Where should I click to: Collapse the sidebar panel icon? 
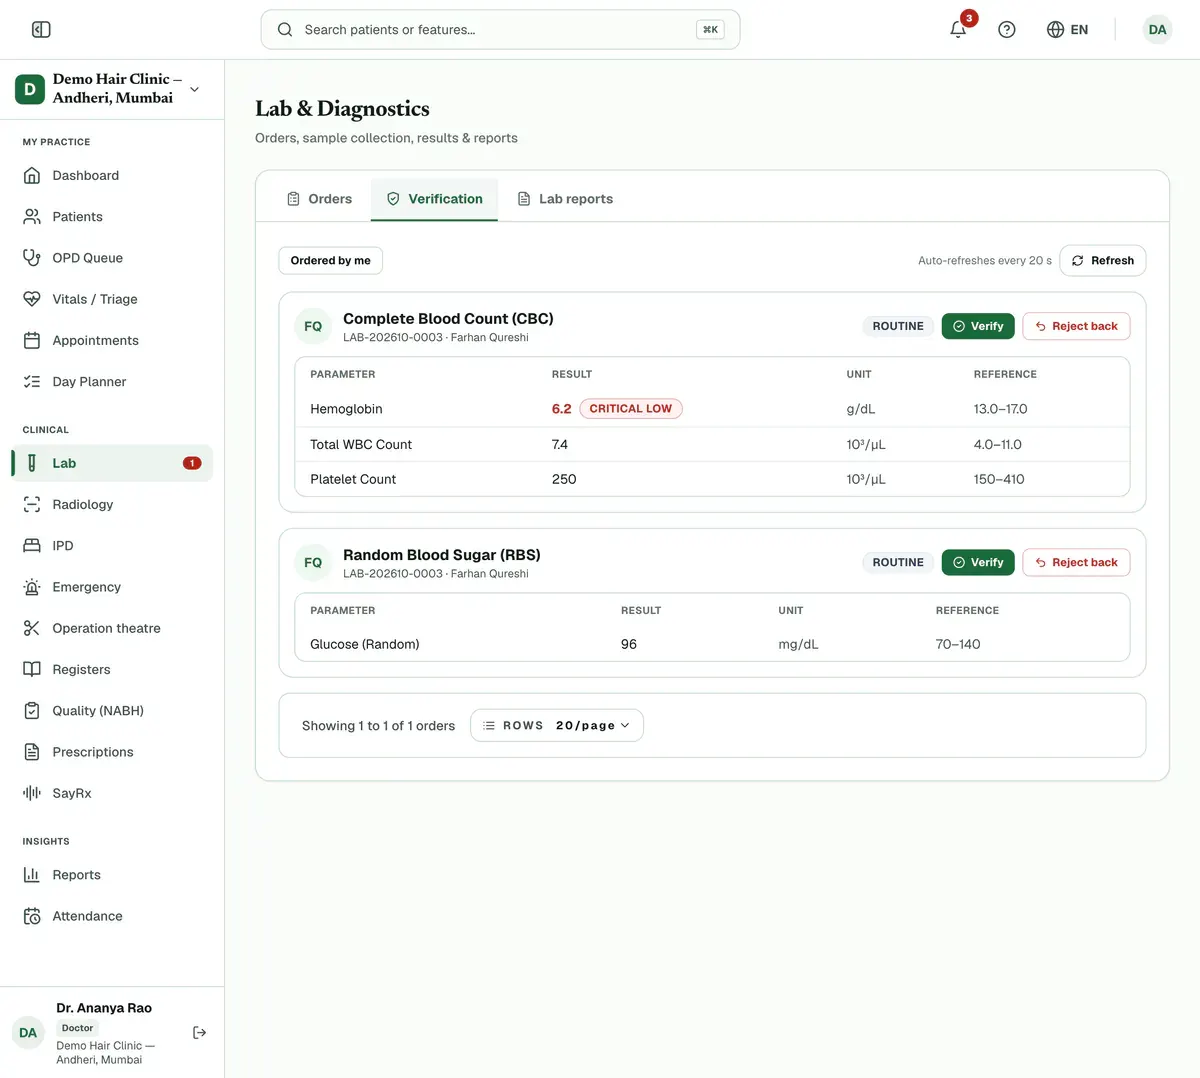click(x=41, y=30)
